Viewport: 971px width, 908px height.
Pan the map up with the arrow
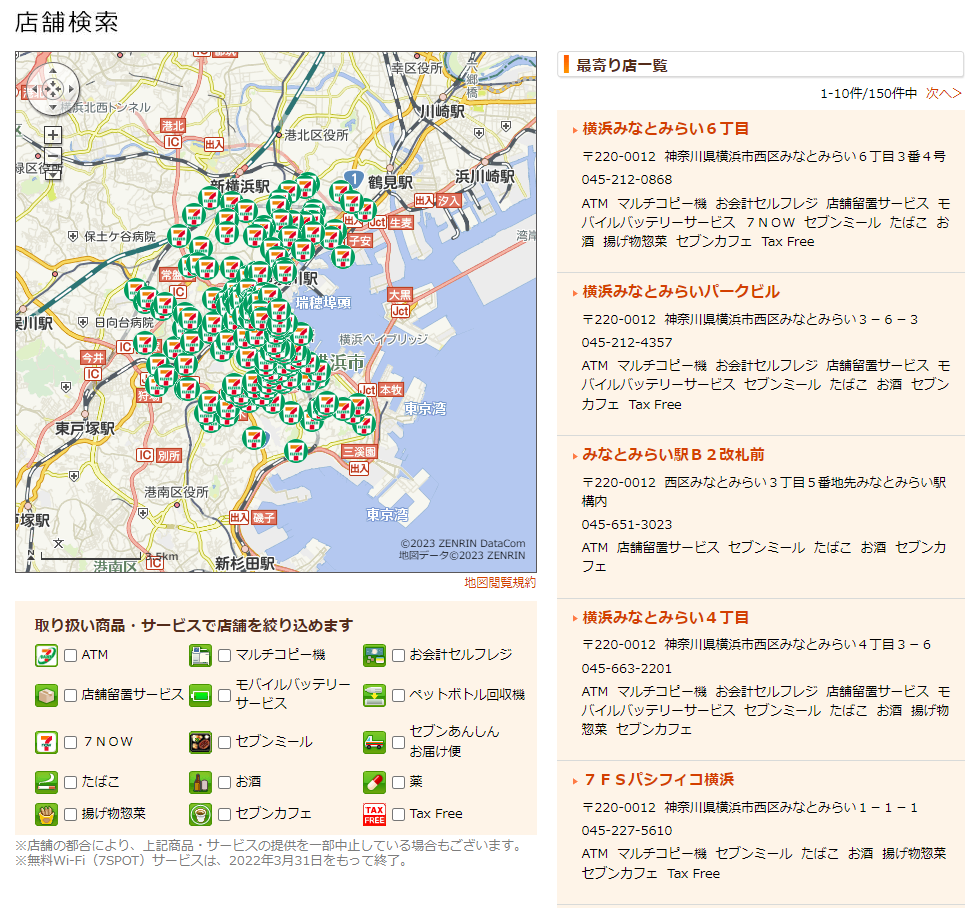[53, 72]
